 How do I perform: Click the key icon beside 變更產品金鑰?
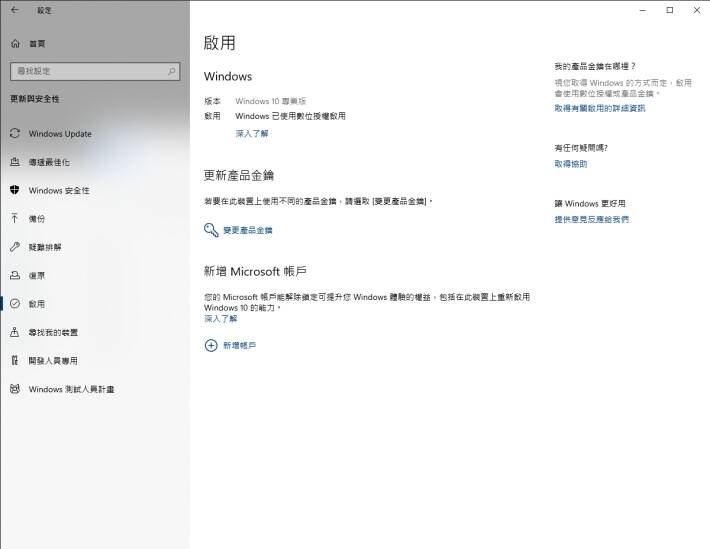tap(211, 230)
